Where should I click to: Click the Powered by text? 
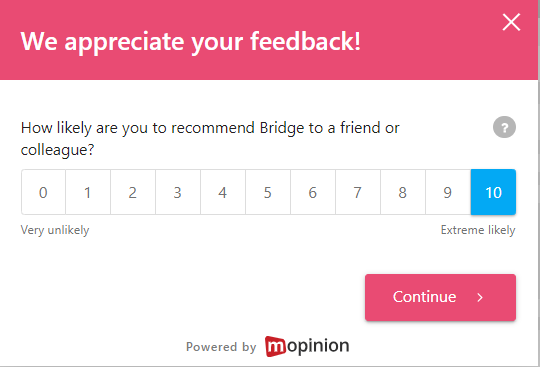click(x=221, y=347)
